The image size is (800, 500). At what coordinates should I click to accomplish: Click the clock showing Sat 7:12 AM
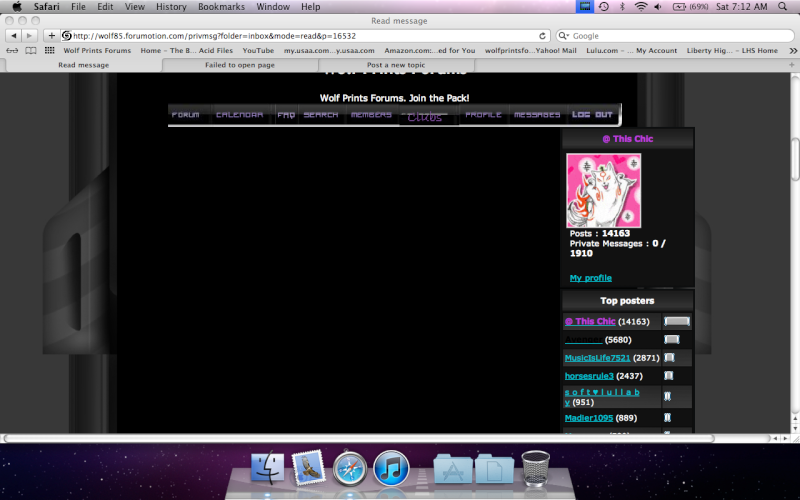click(x=741, y=7)
